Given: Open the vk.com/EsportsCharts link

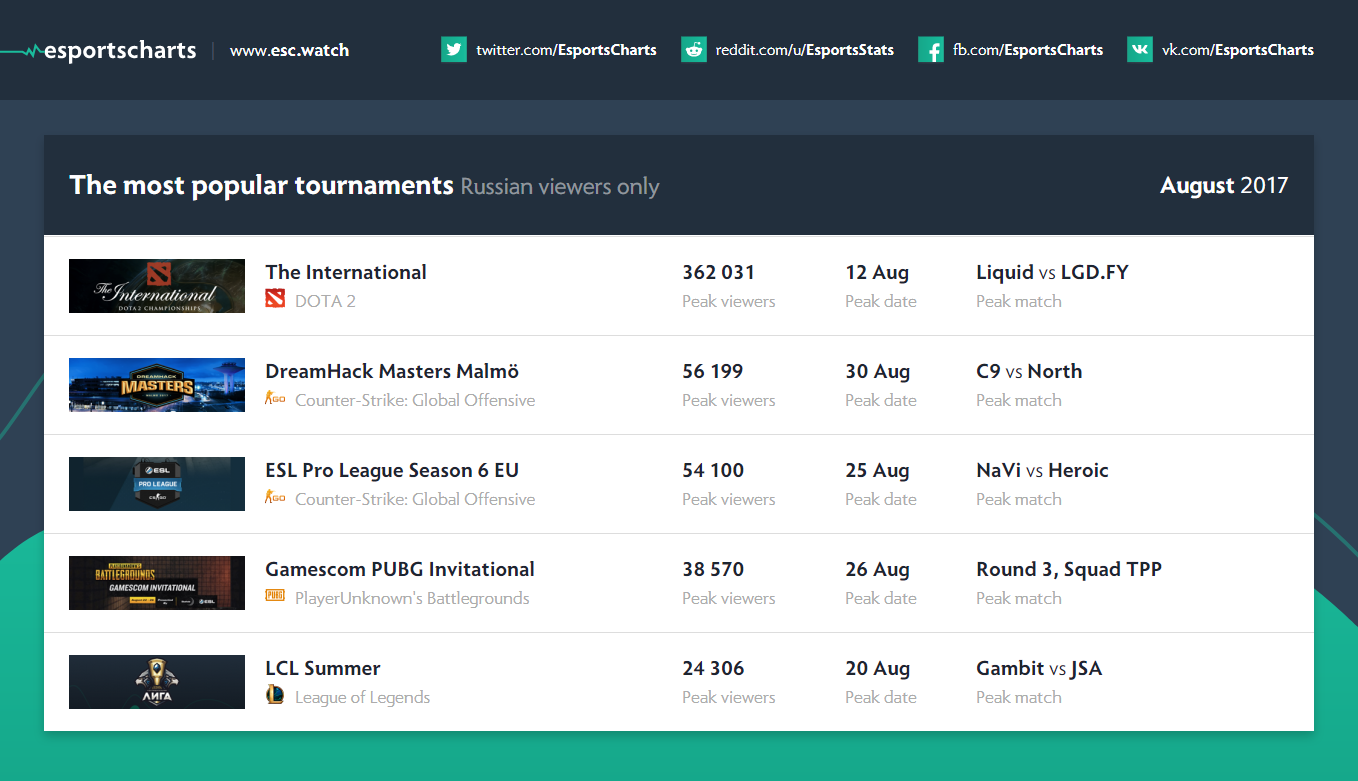Looking at the screenshot, I should [1238, 49].
